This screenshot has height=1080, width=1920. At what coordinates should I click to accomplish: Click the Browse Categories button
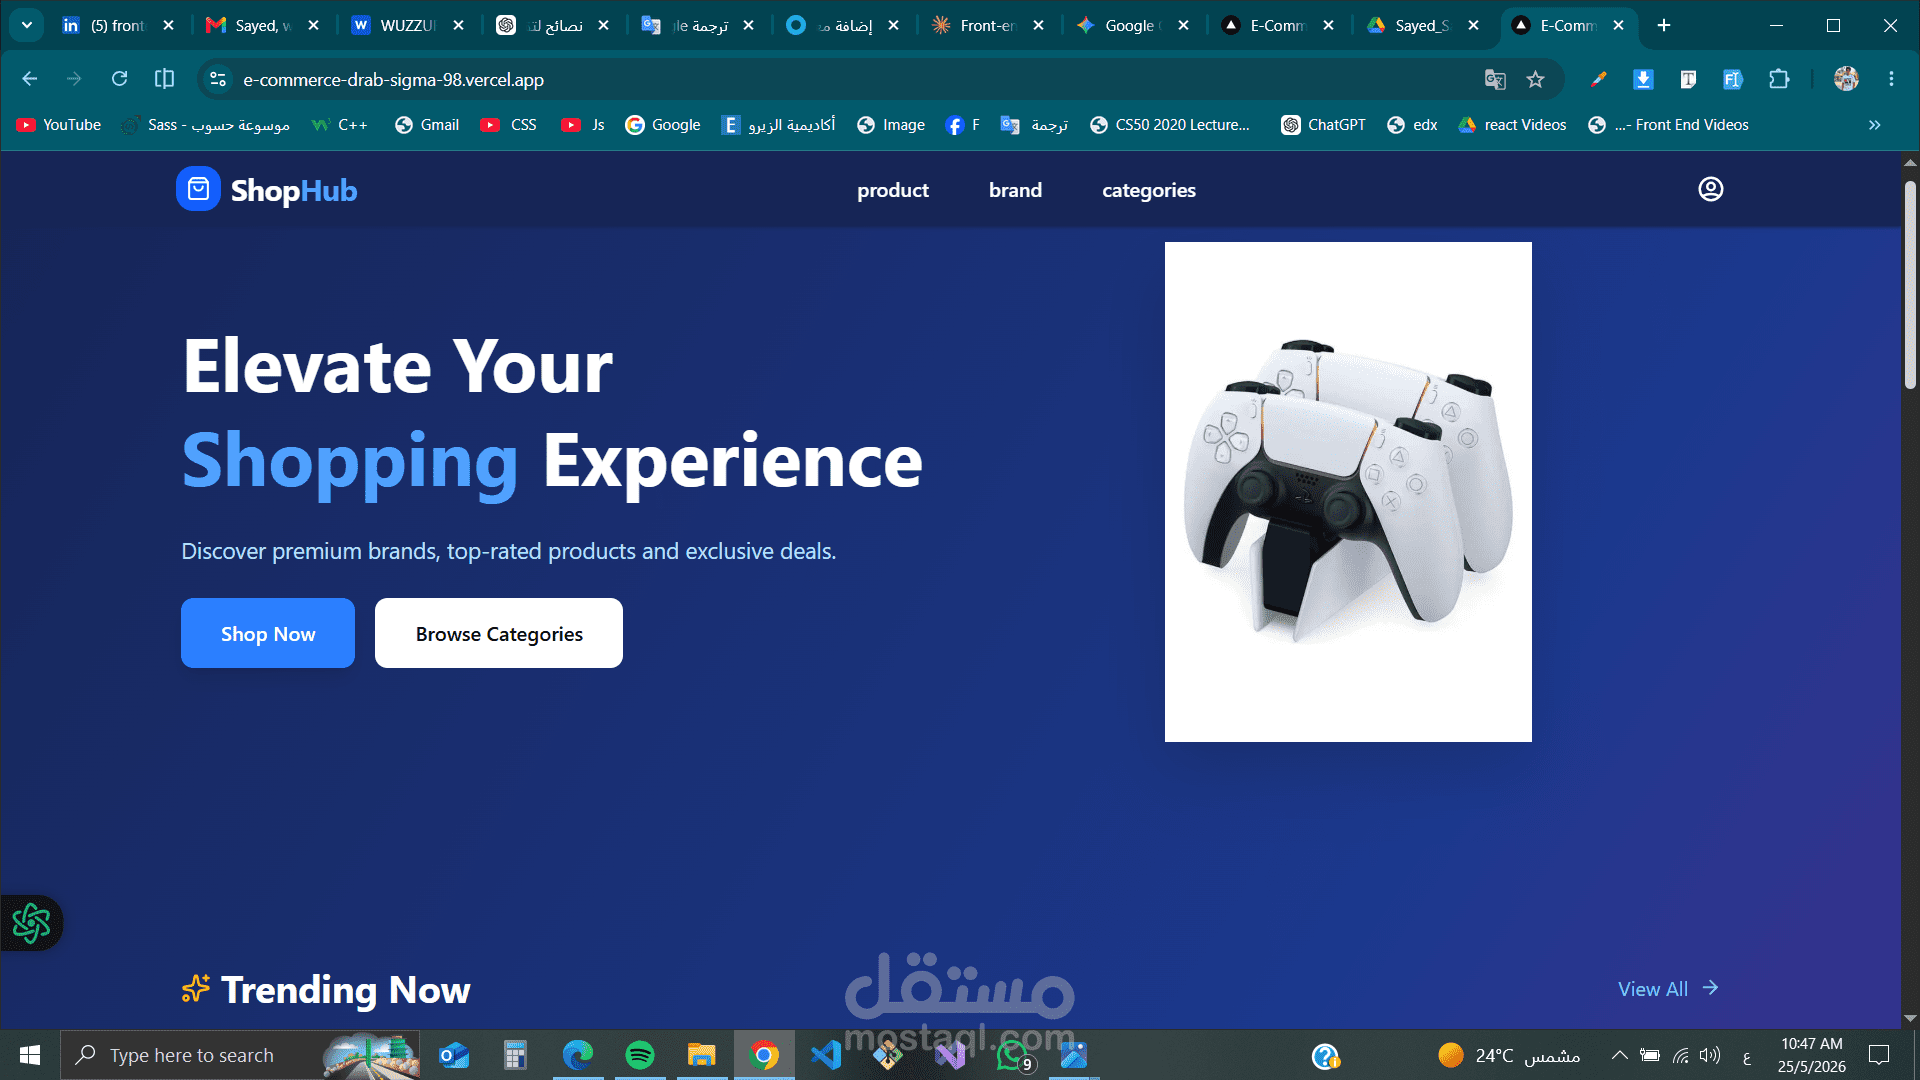[x=499, y=633]
